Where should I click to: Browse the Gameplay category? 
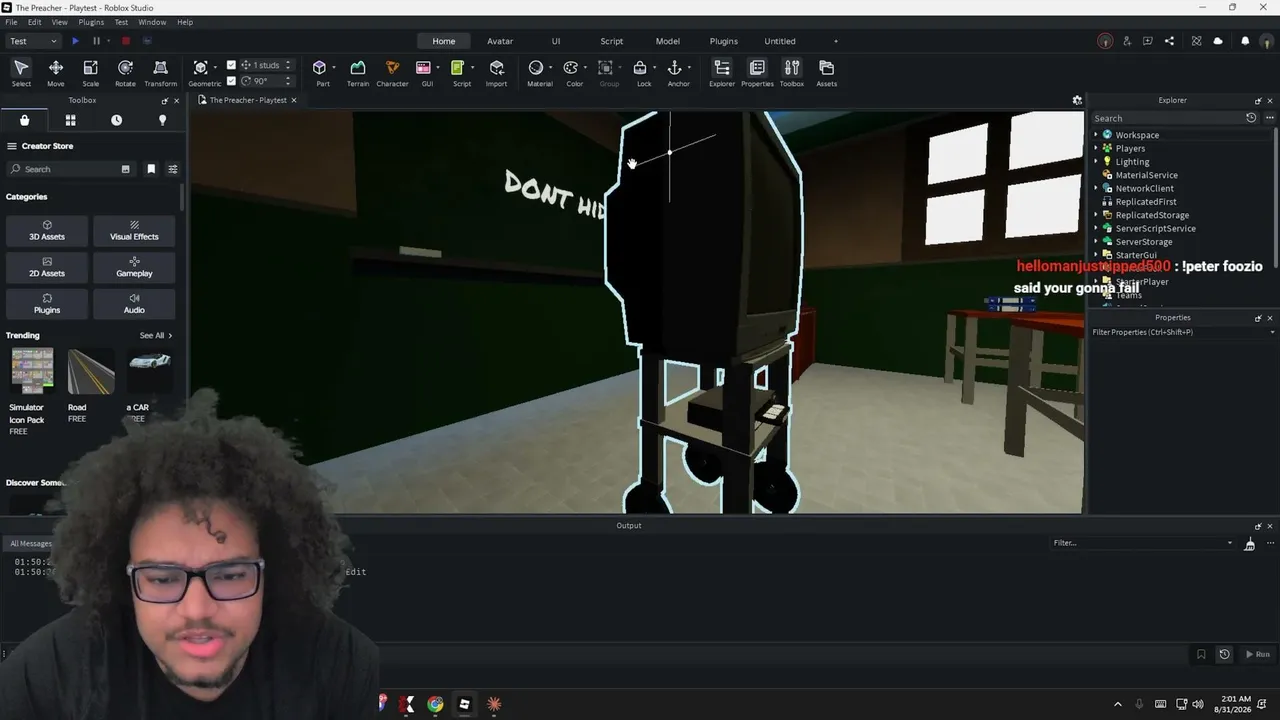point(134,267)
